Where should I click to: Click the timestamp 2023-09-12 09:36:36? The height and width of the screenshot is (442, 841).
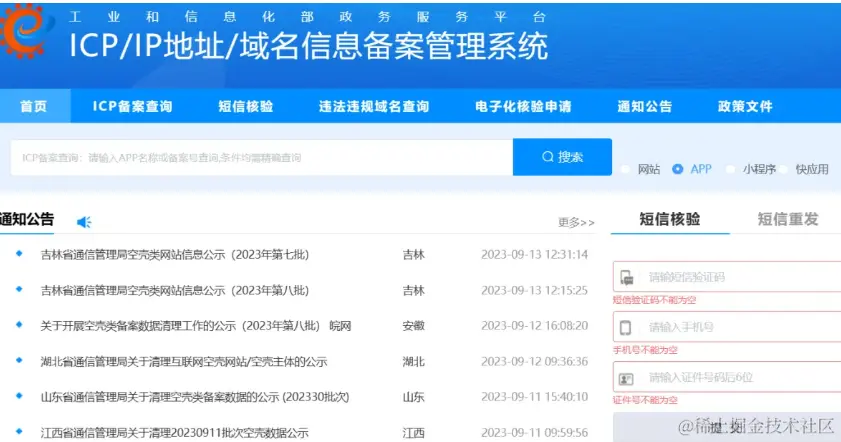[535, 362]
